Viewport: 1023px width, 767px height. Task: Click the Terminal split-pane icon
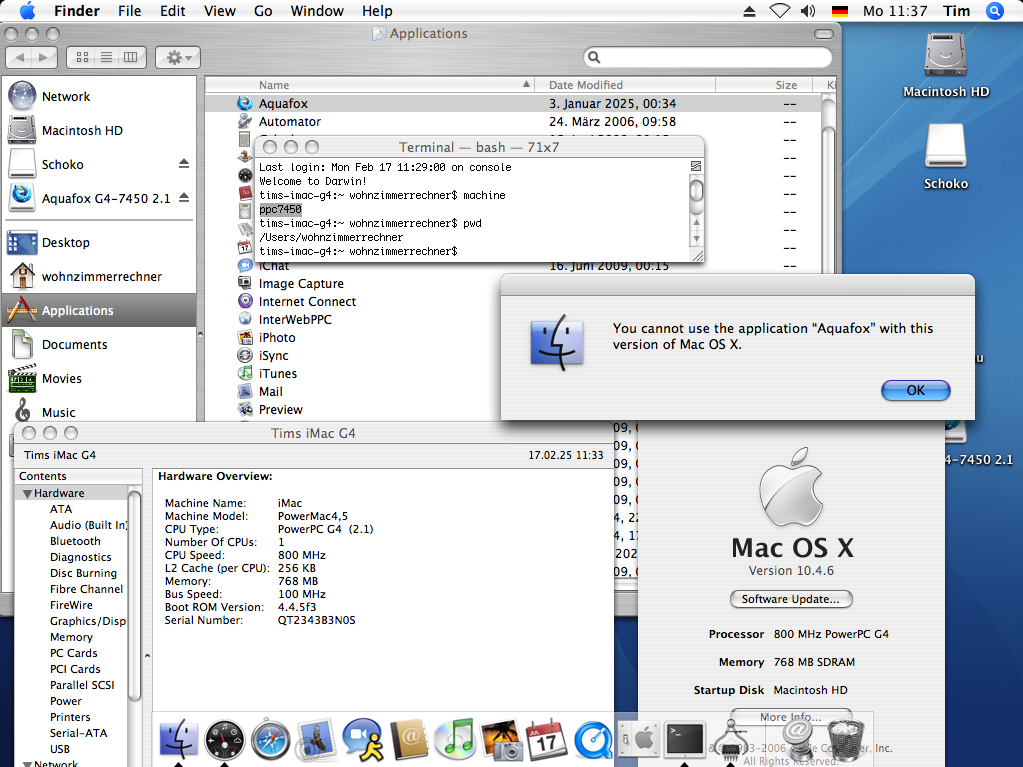pos(696,166)
